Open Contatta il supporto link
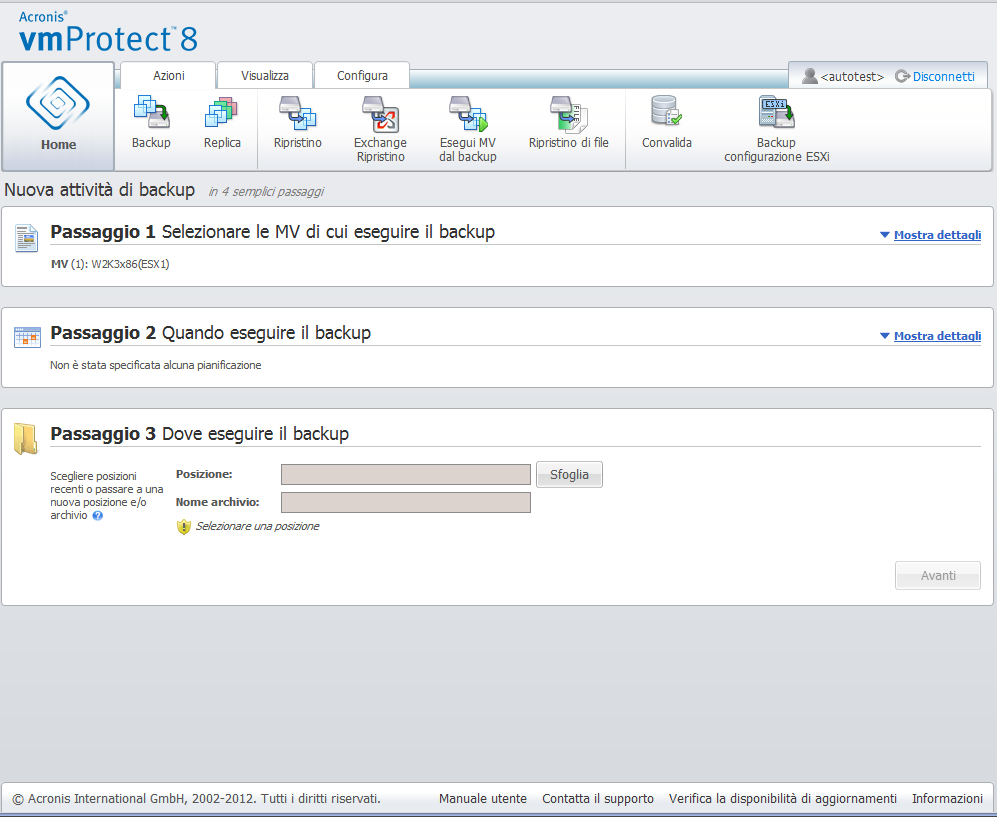This screenshot has height=817, width=997. pyautogui.click(x=598, y=799)
